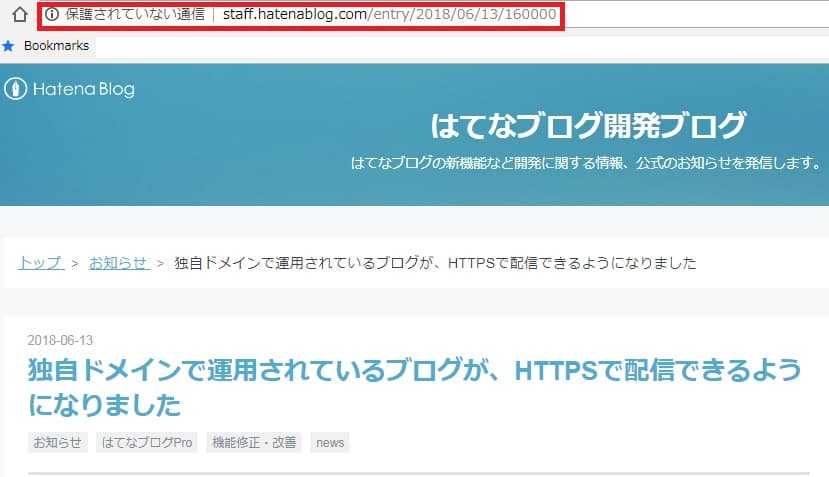The width and height of the screenshot is (829, 477).
Task: Open the site info icon beside 保護されていない通信
Action: click(52, 14)
